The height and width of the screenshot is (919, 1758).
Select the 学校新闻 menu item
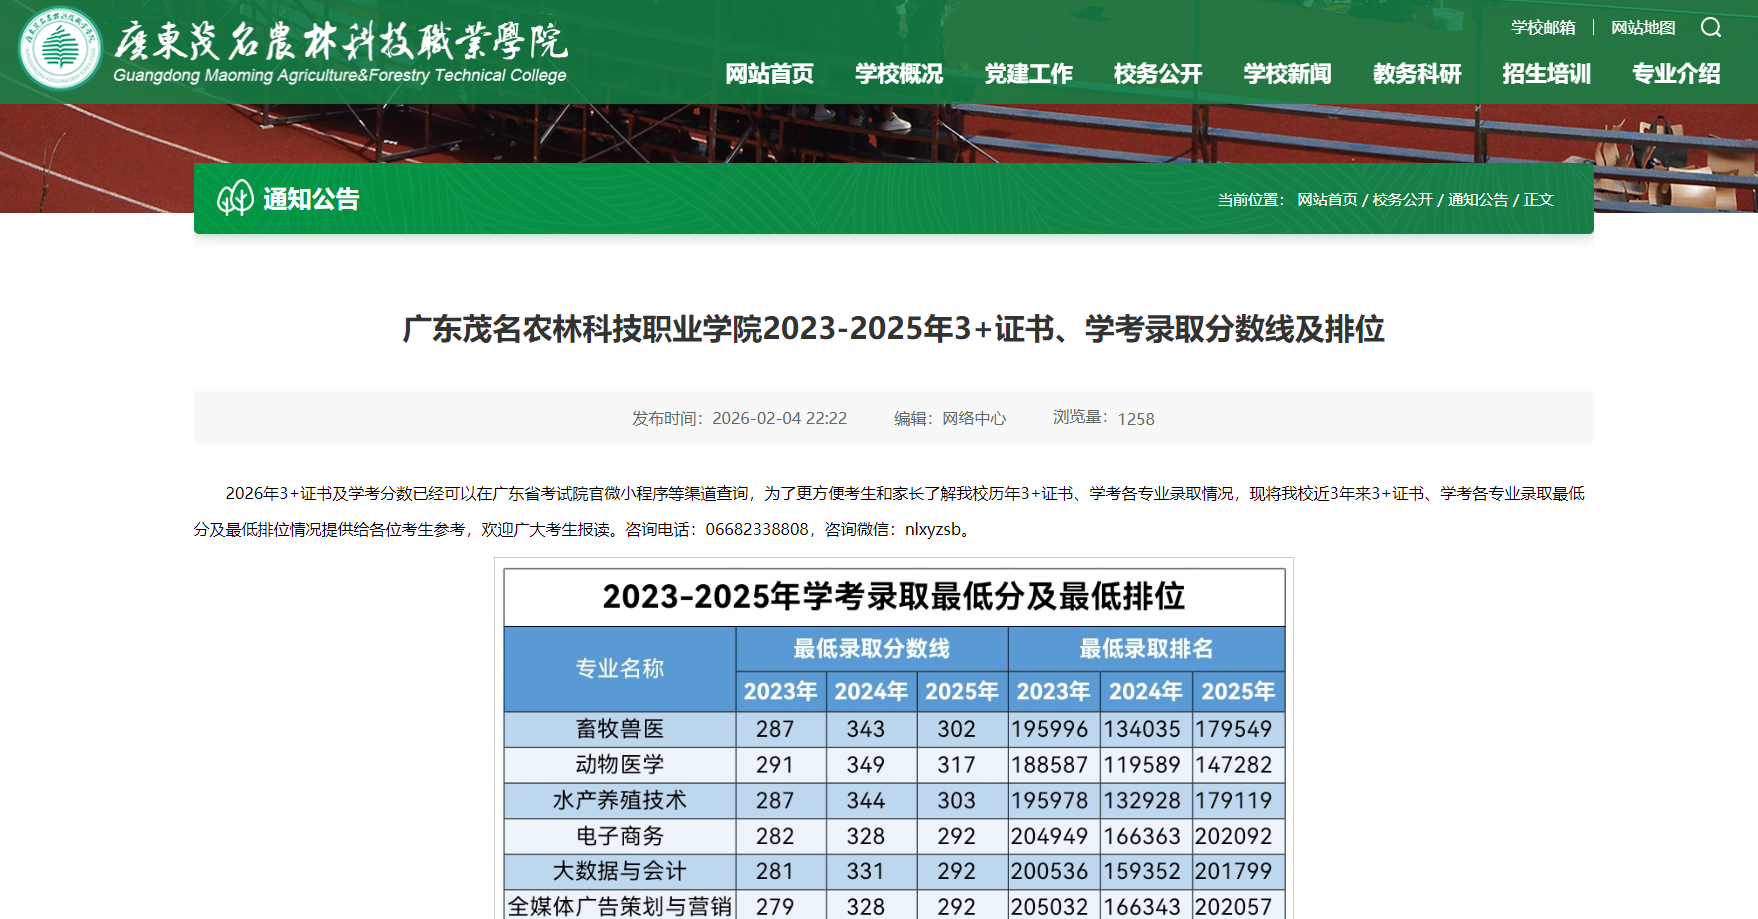pos(1286,73)
